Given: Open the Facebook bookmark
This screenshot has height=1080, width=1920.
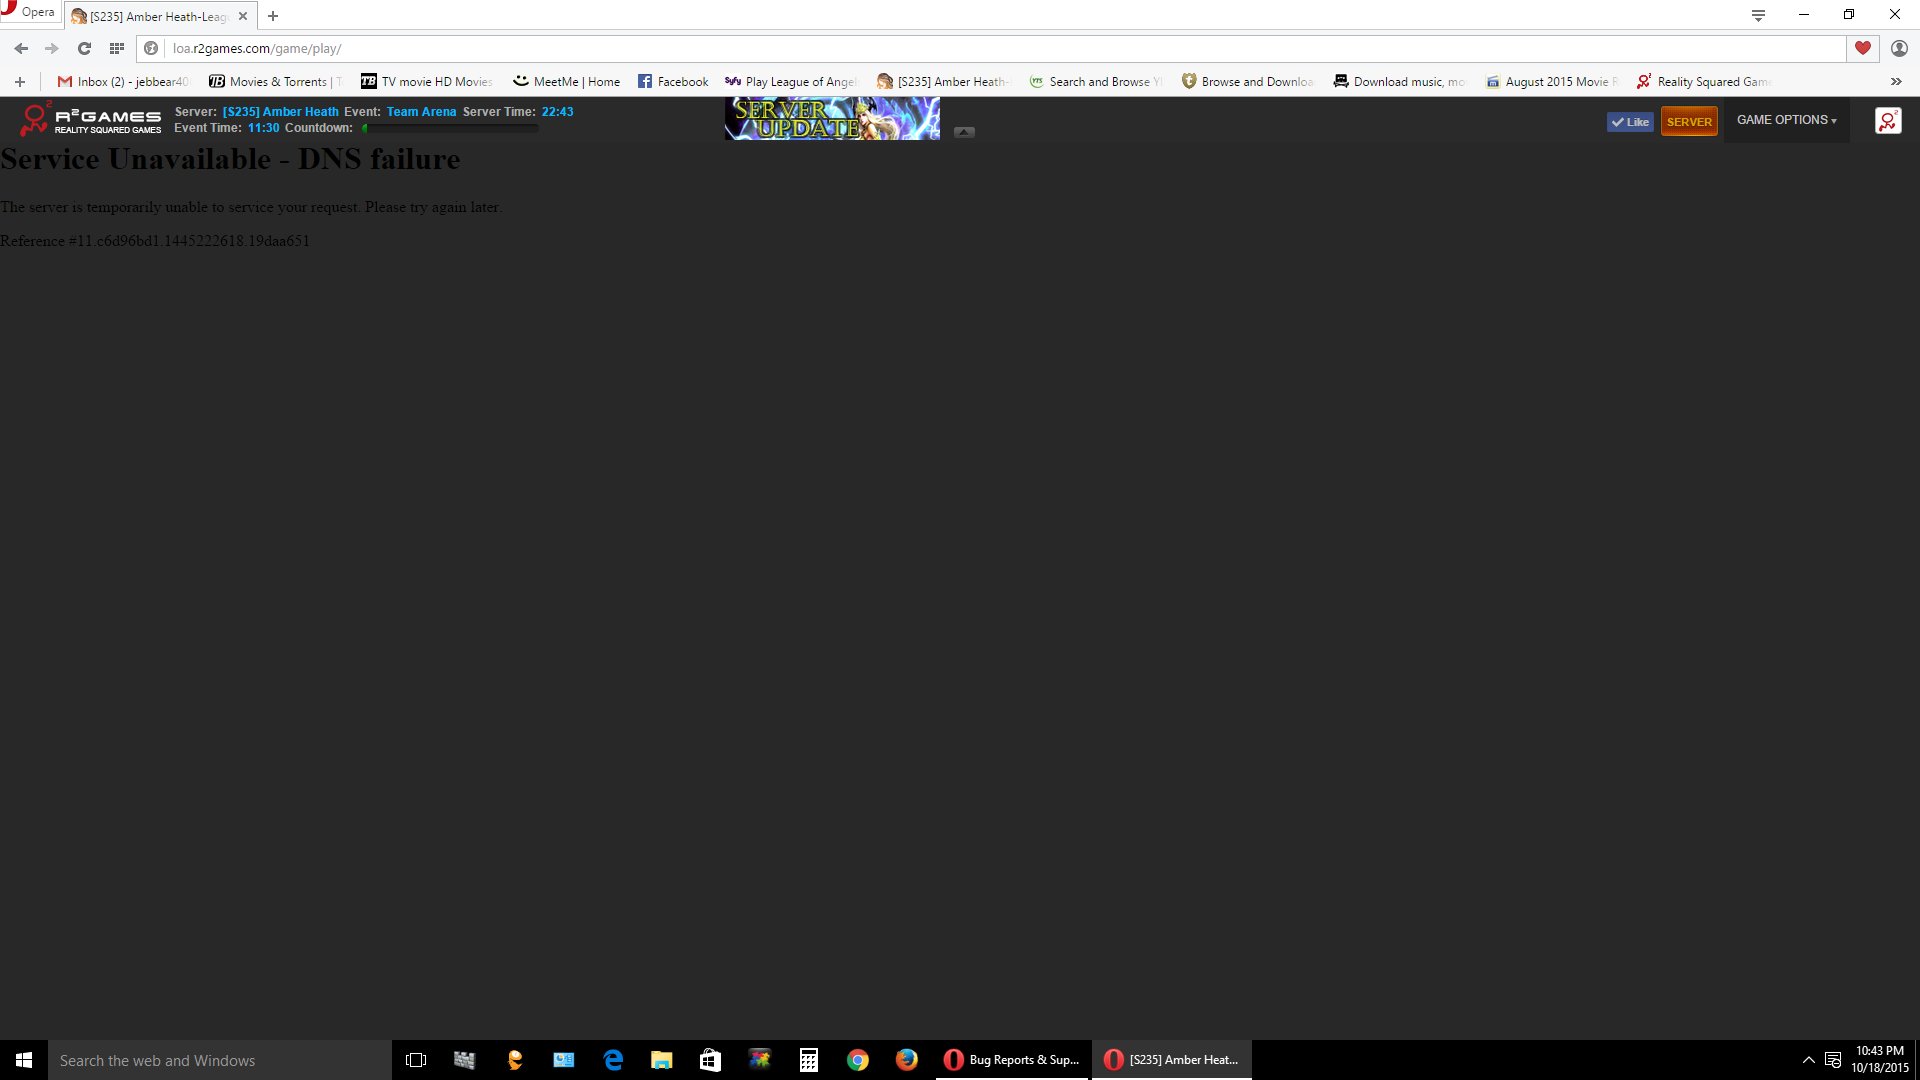Looking at the screenshot, I should pyautogui.click(x=673, y=82).
